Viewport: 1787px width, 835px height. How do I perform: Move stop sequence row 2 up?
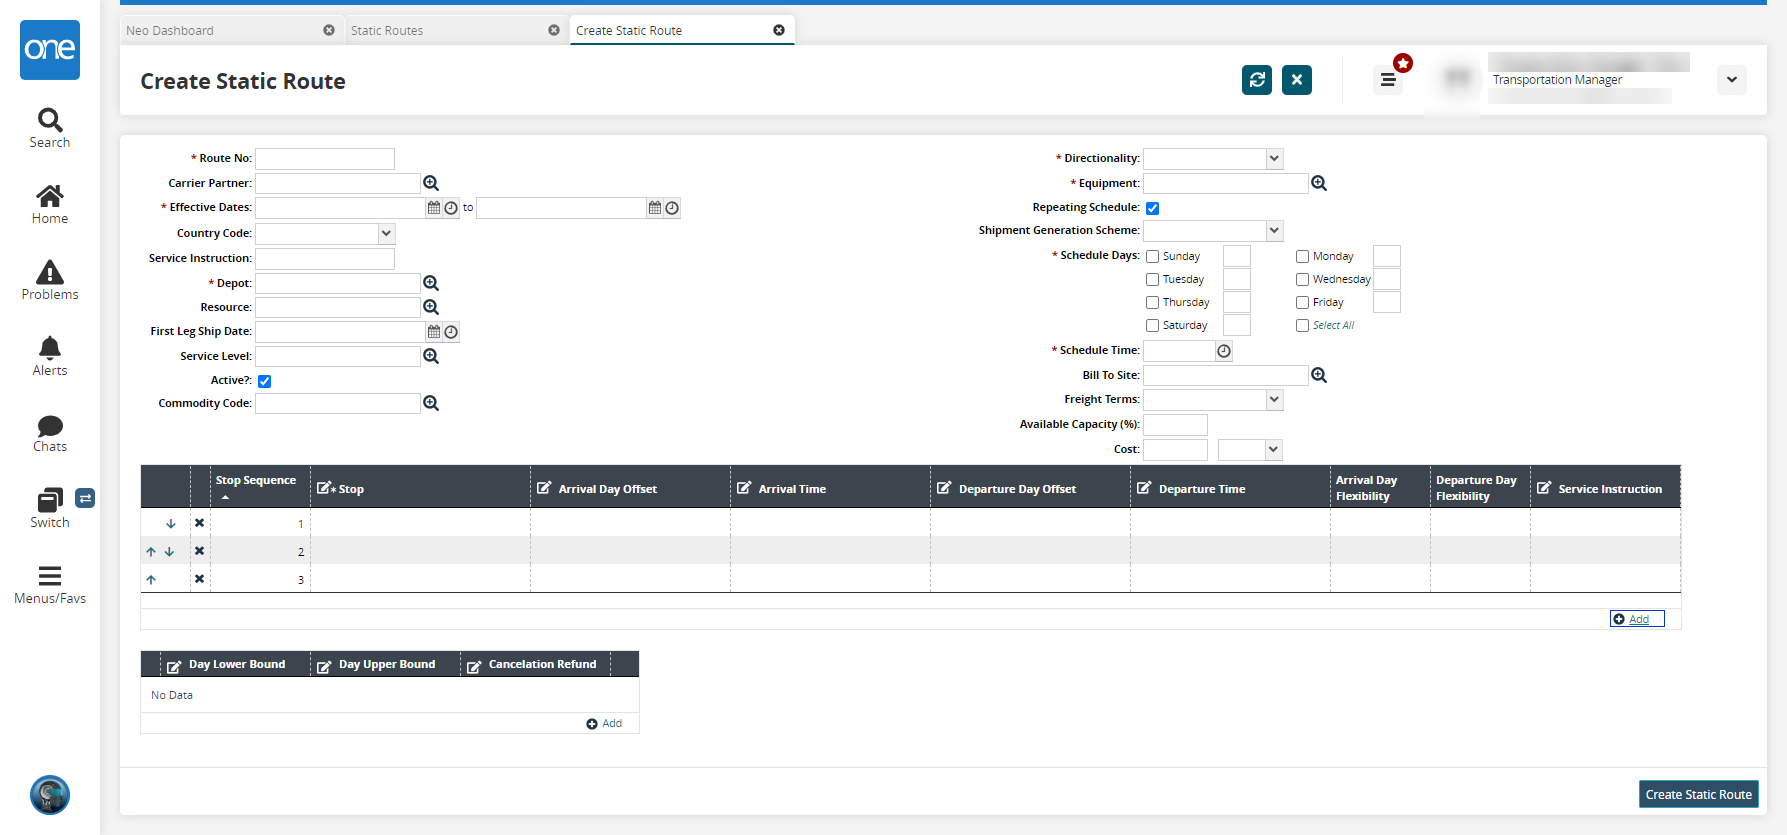[x=151, y=551]
